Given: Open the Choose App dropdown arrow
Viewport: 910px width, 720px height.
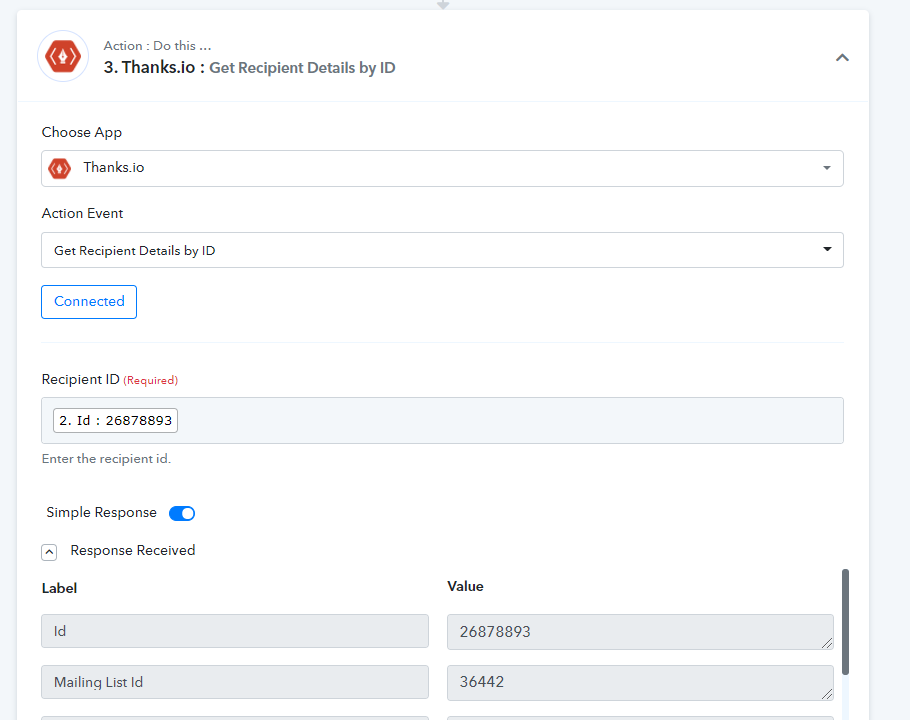Looking at the screenshot, I should [x=826, y=168].
